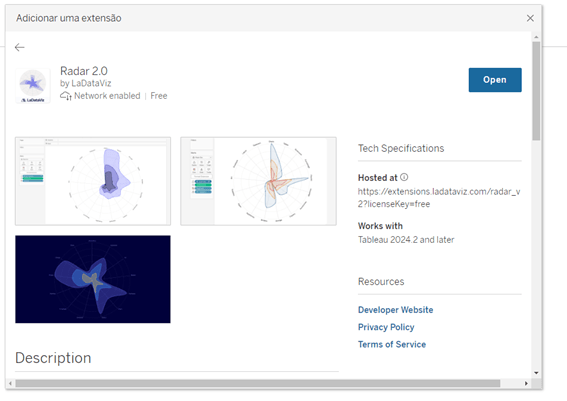Click the Hosted at info icon
Viewport: 567px width, 401px height.
(404, 177)
